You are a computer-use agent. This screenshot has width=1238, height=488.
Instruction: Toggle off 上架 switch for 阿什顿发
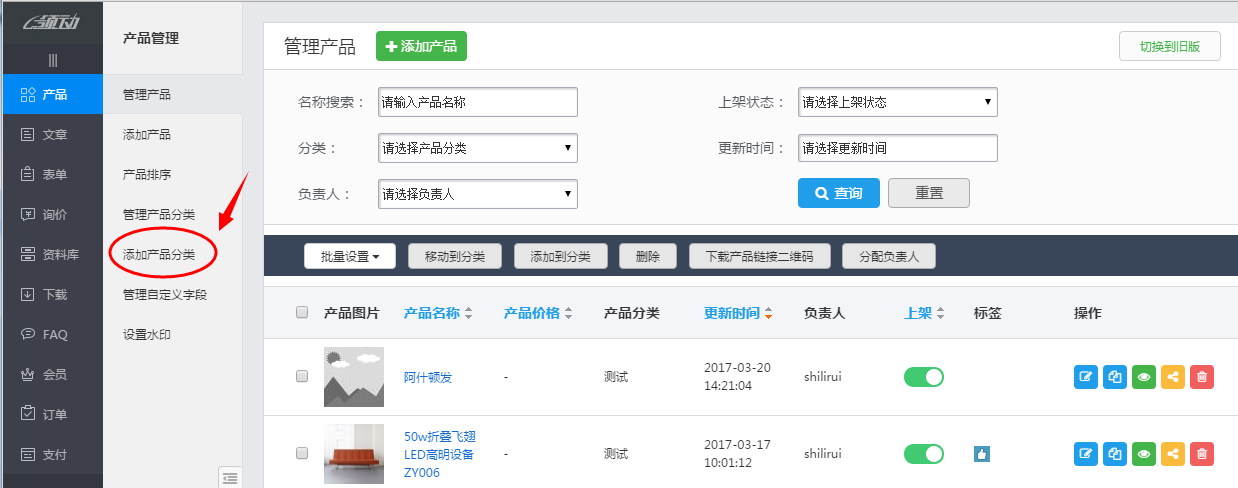pyautogui.click(x=923, y=377)
